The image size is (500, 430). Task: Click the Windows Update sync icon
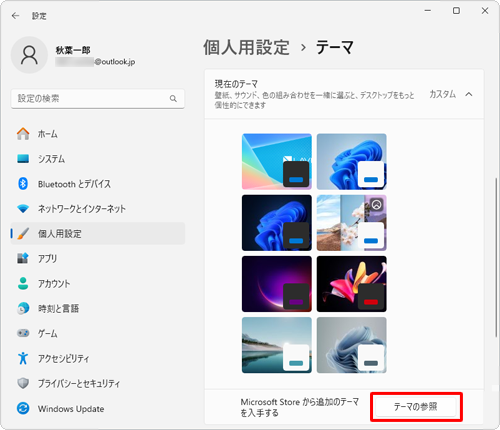coord(23,408)
